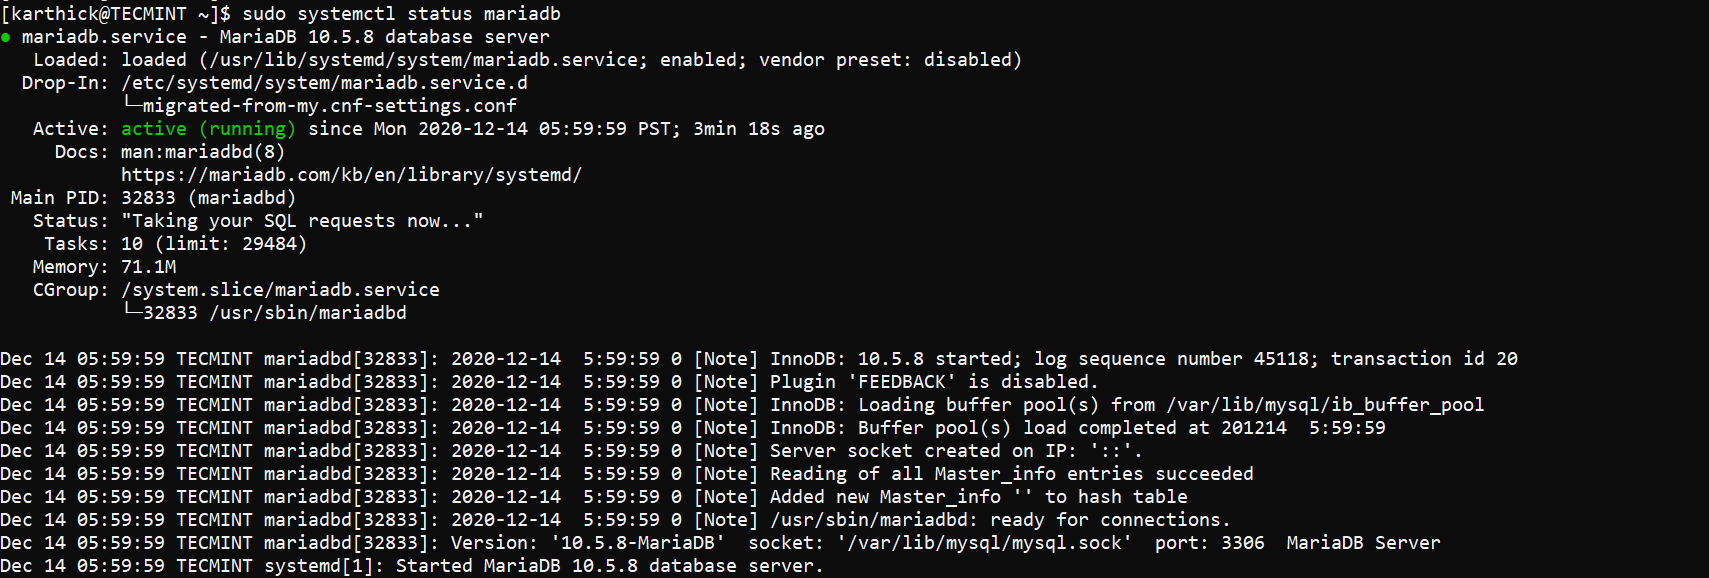The width and height of the screenshot is (1709, 578).
Task: Select the CGroup path /system.slice/mariadb.service
Action: [x=280, y=290]
